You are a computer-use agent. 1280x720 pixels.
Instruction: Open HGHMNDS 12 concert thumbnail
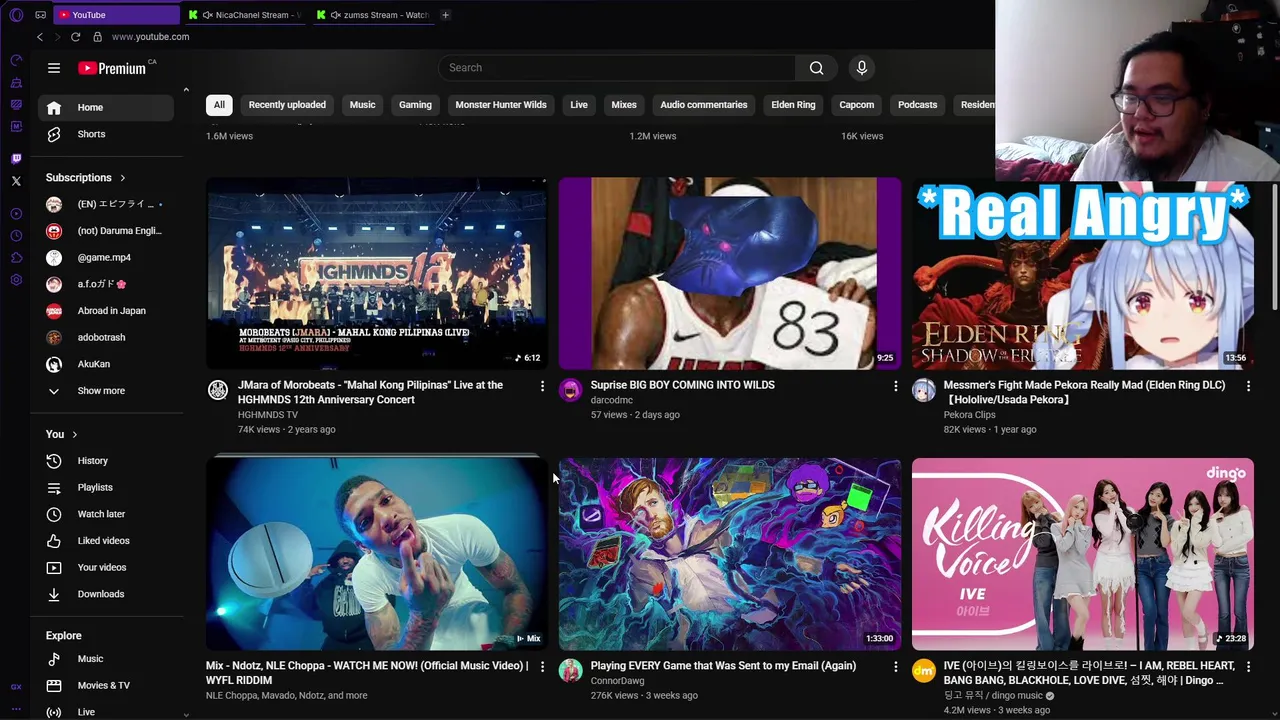[x=377, y=274]
